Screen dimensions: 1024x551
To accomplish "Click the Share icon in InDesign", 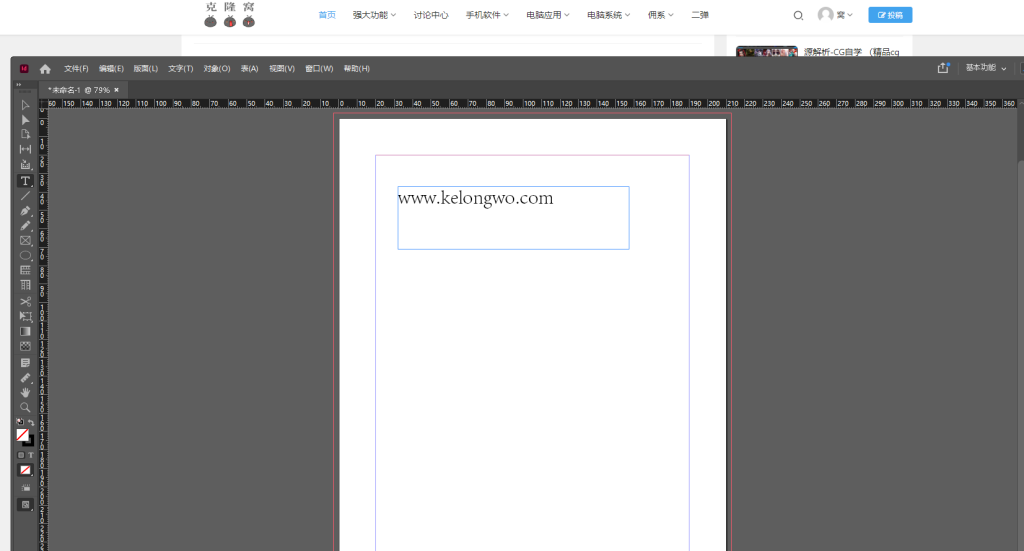I will (943, 68).
